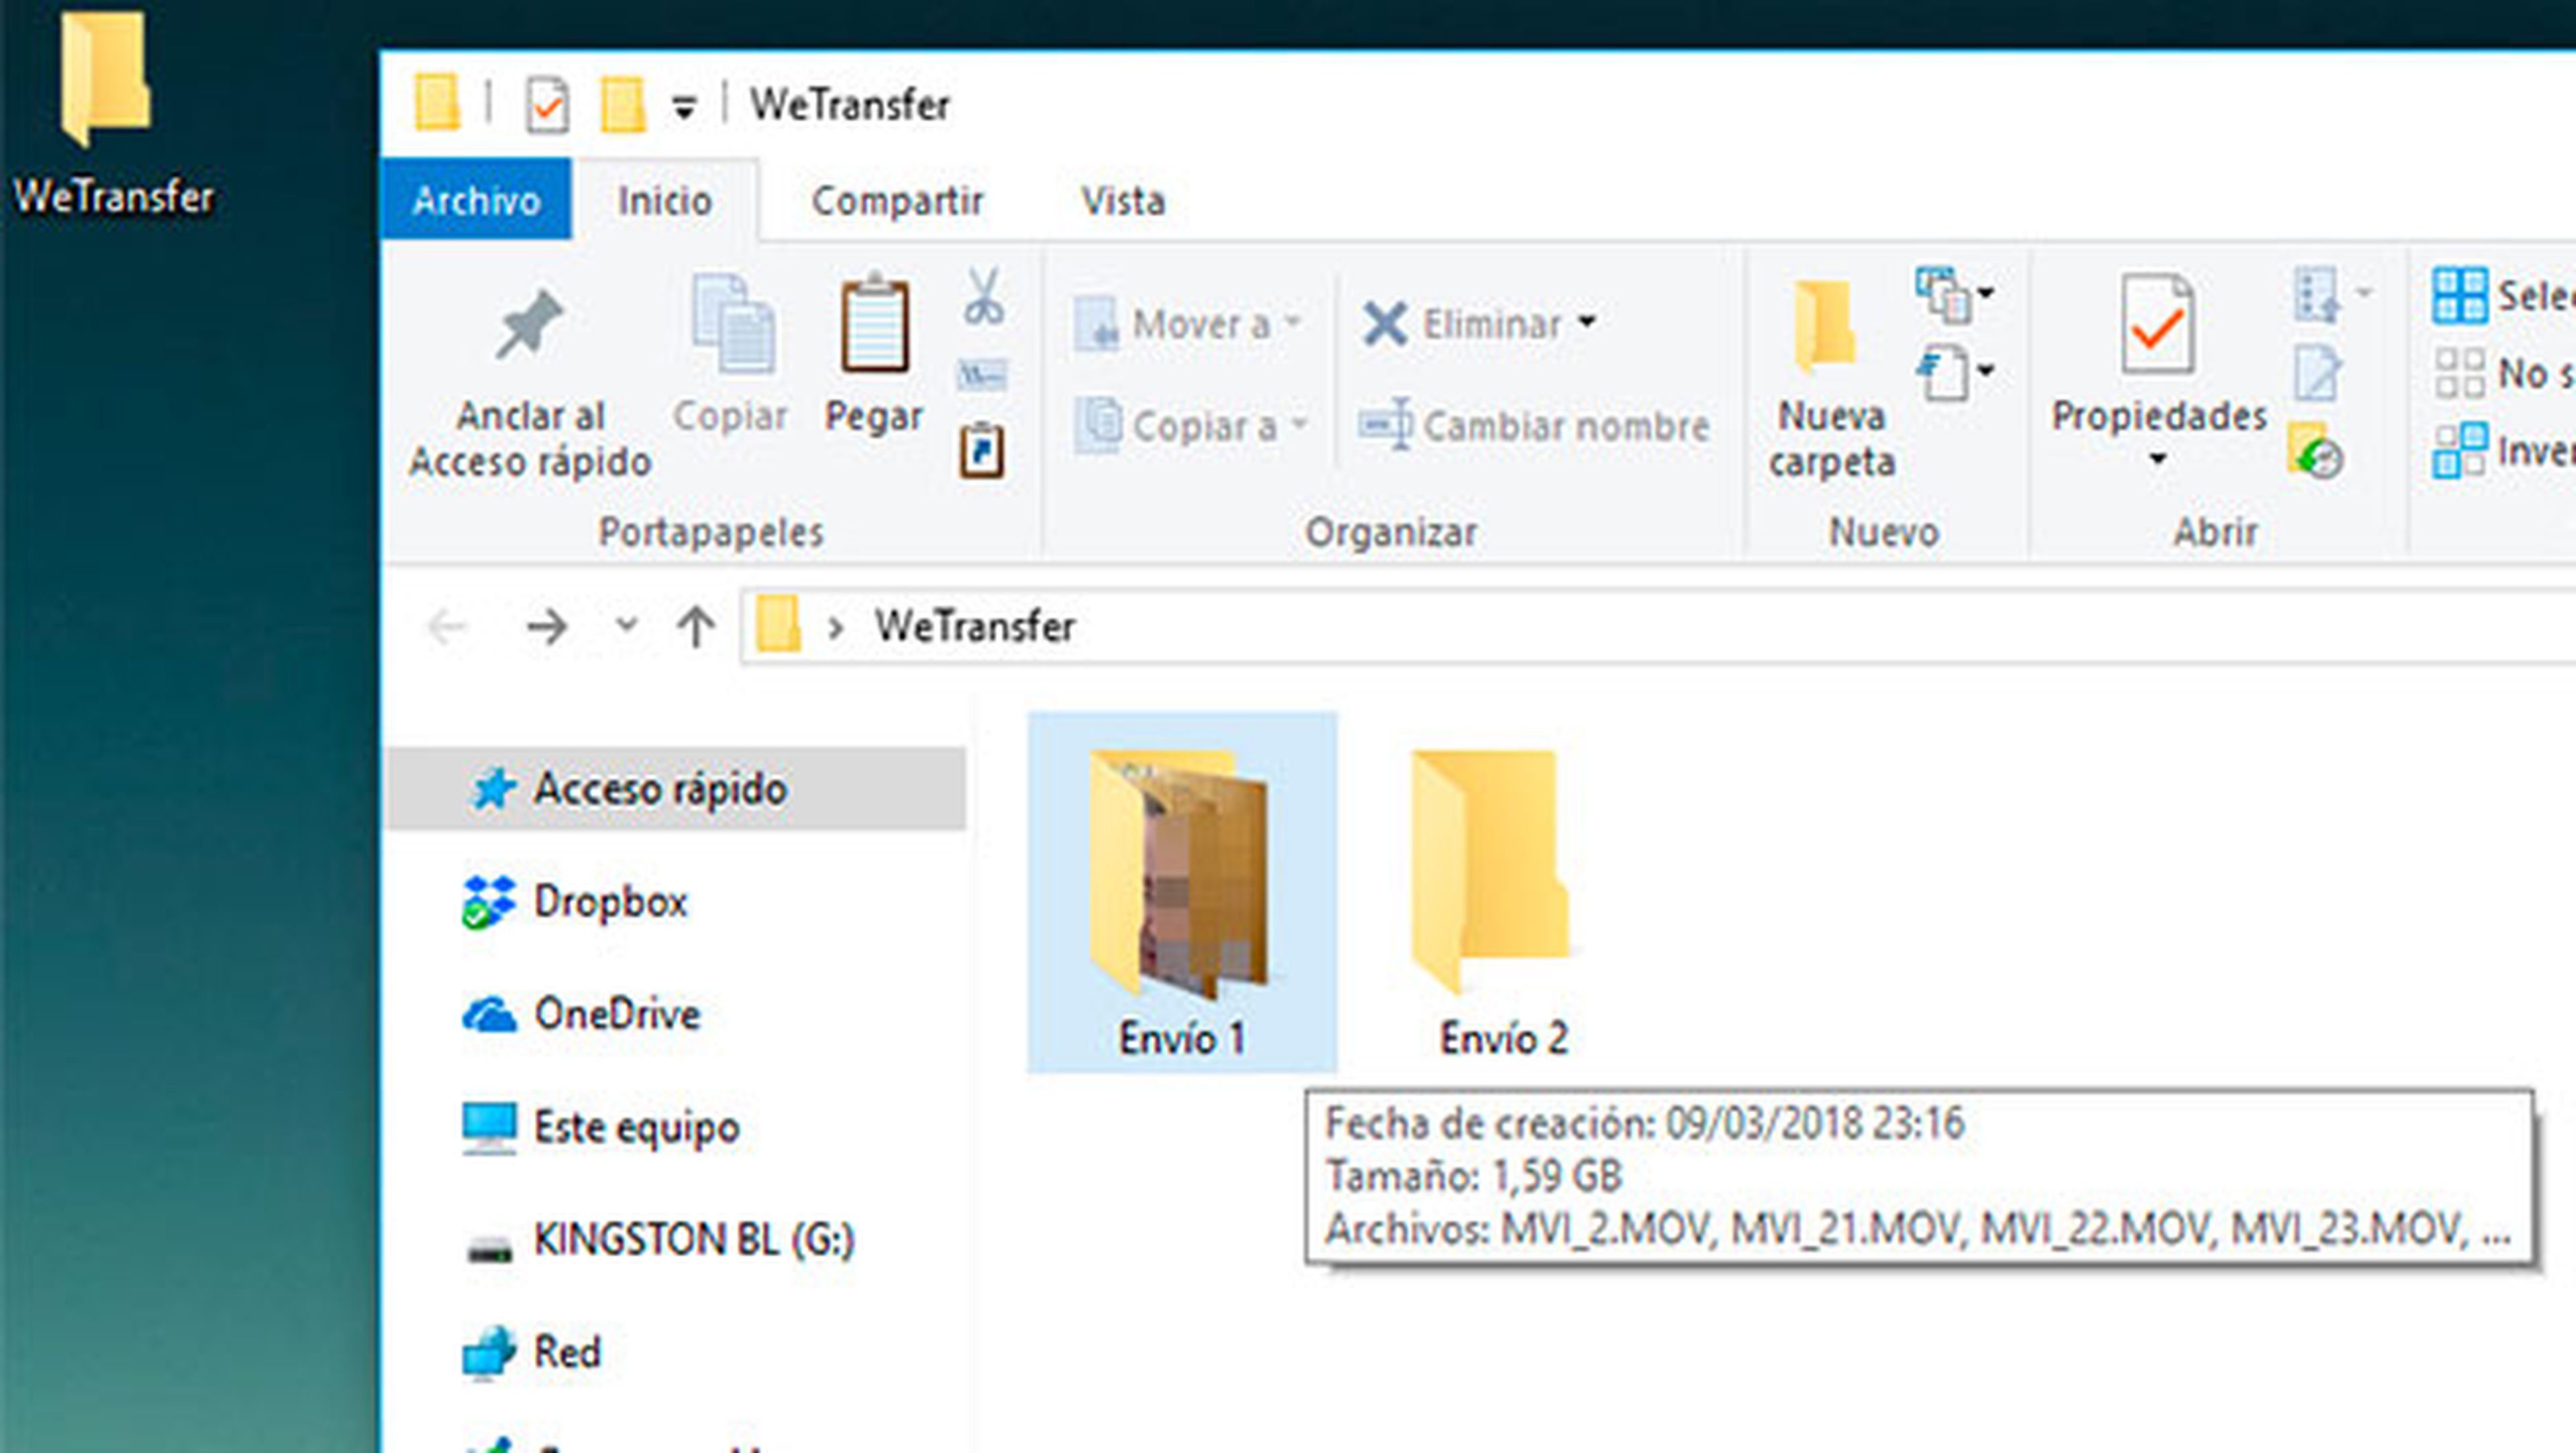Click the New folder icon in title bar

(x=622, y=105)
